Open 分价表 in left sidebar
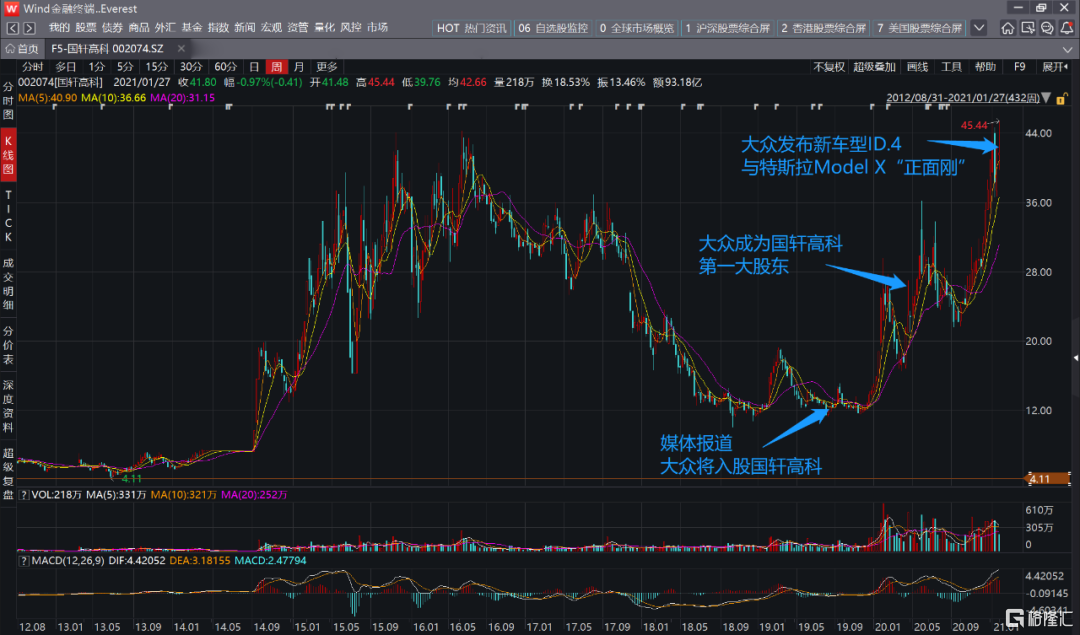1080x635 pixels. click(x=8, y=345)
